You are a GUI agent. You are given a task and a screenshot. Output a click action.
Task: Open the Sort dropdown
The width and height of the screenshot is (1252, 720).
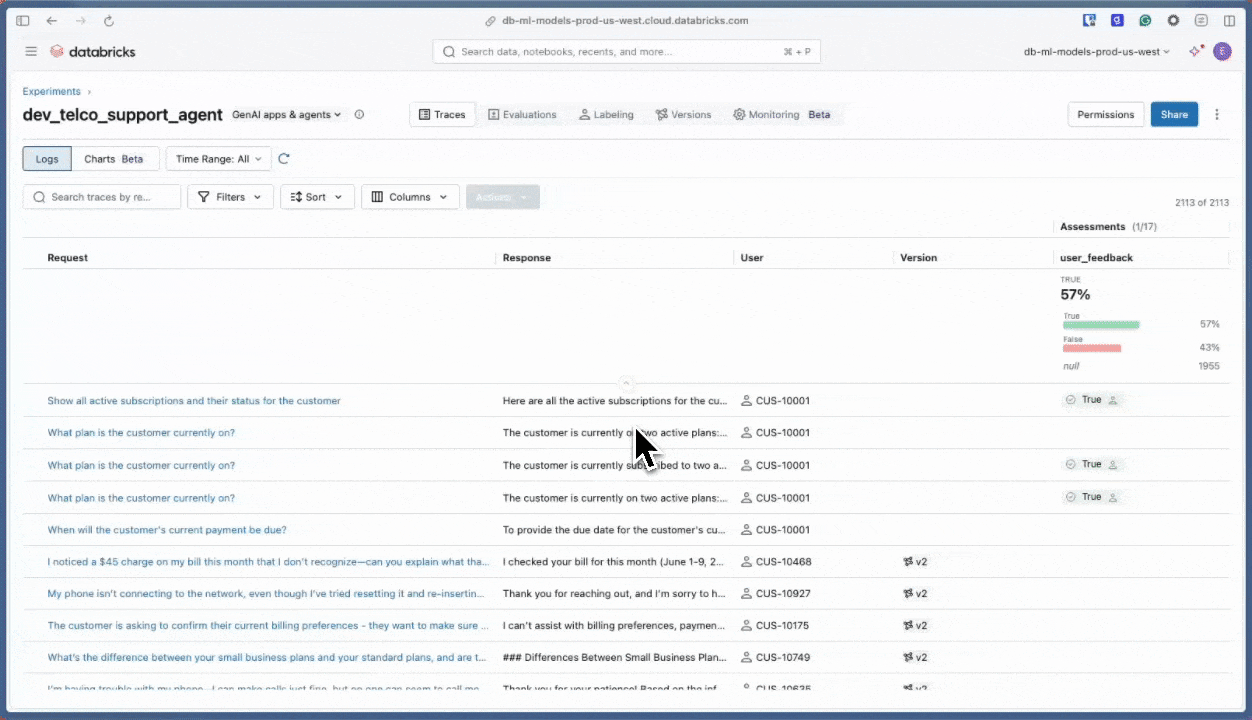pyautogui.click(x=317, y=197)
